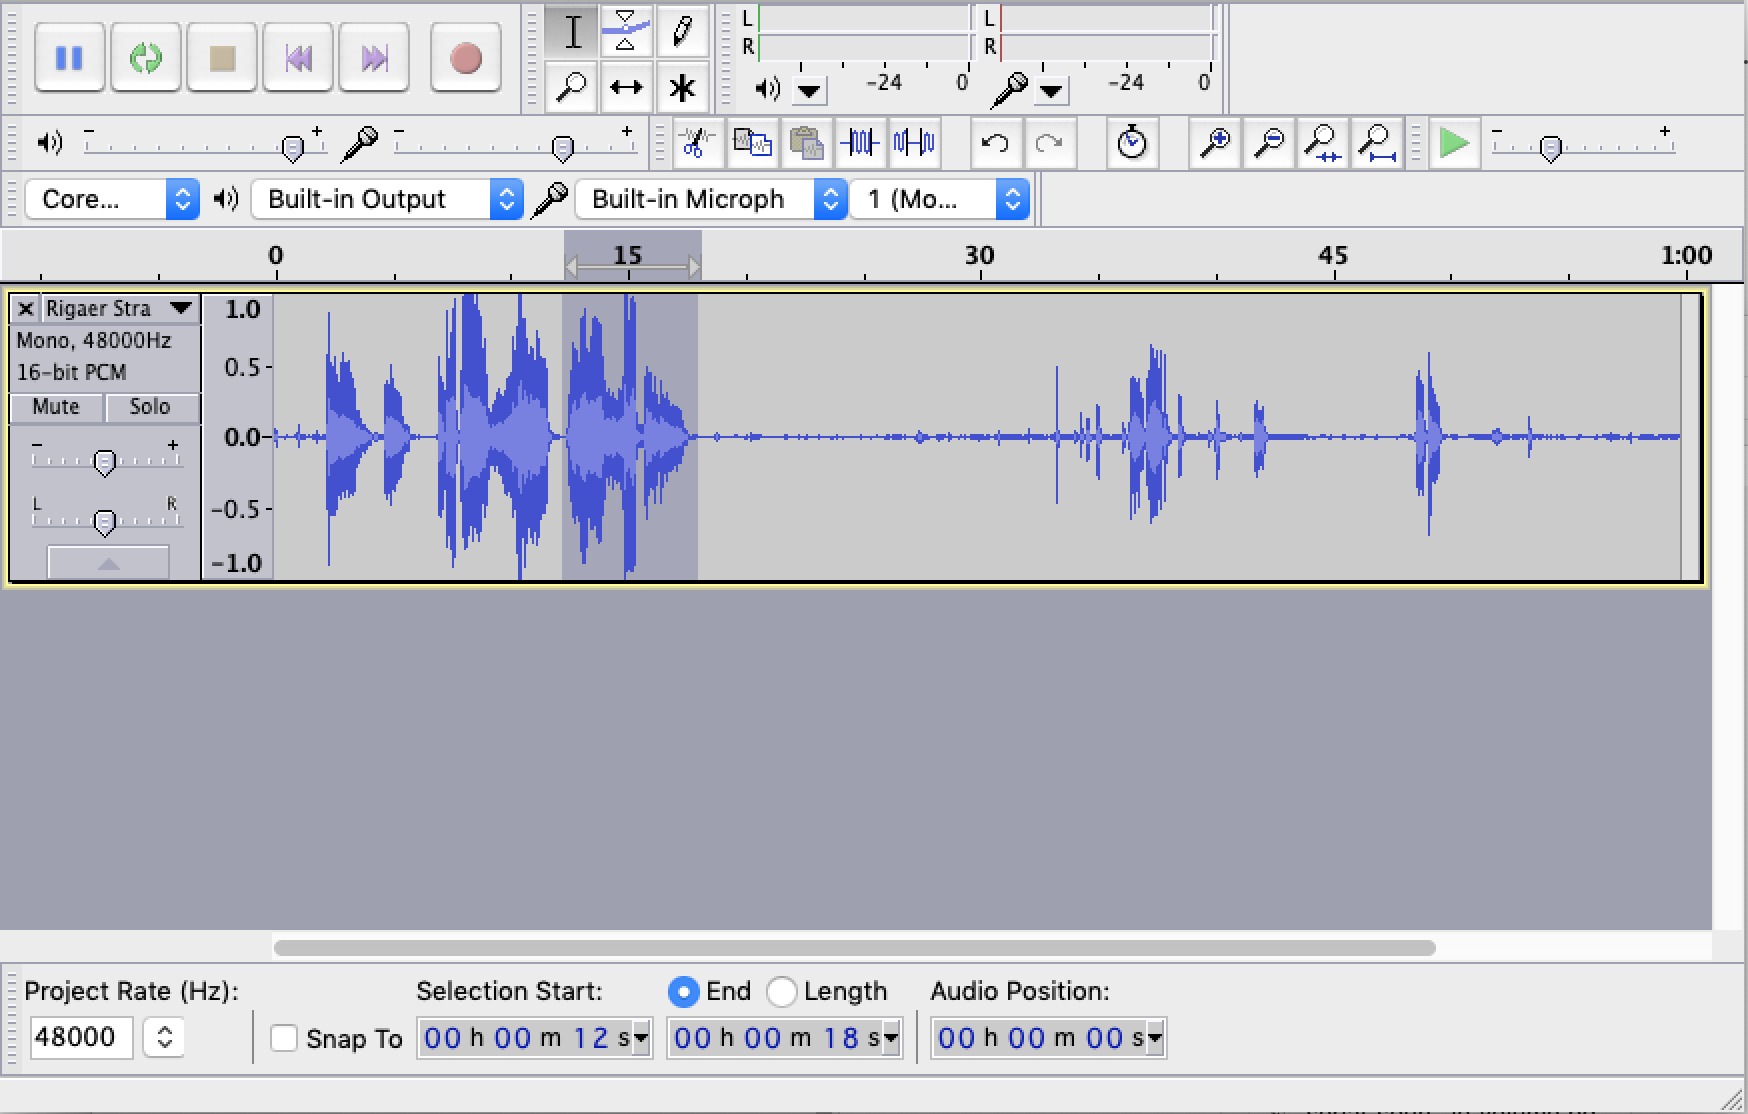Enable the Snap To checkbox
This screenshot has width=1748, height=1114.
point(284,1038)
